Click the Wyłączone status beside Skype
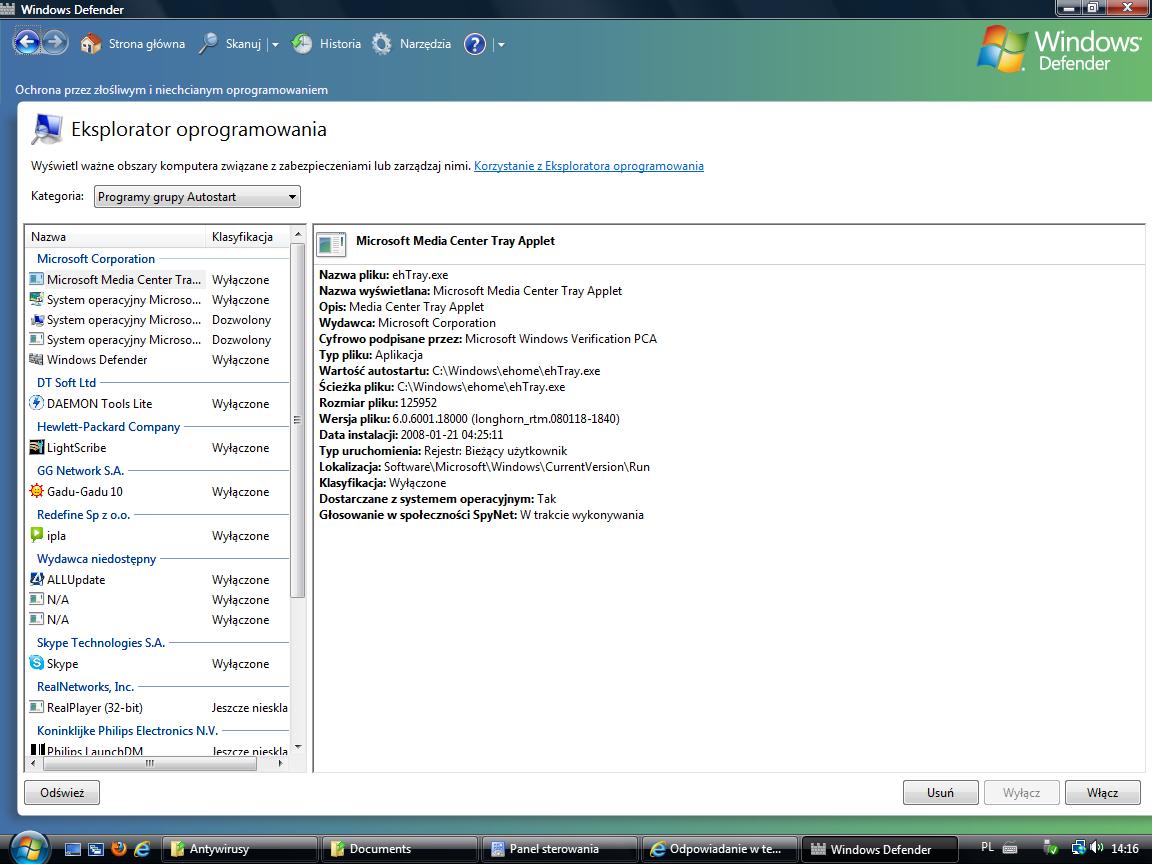 point(240,664)
